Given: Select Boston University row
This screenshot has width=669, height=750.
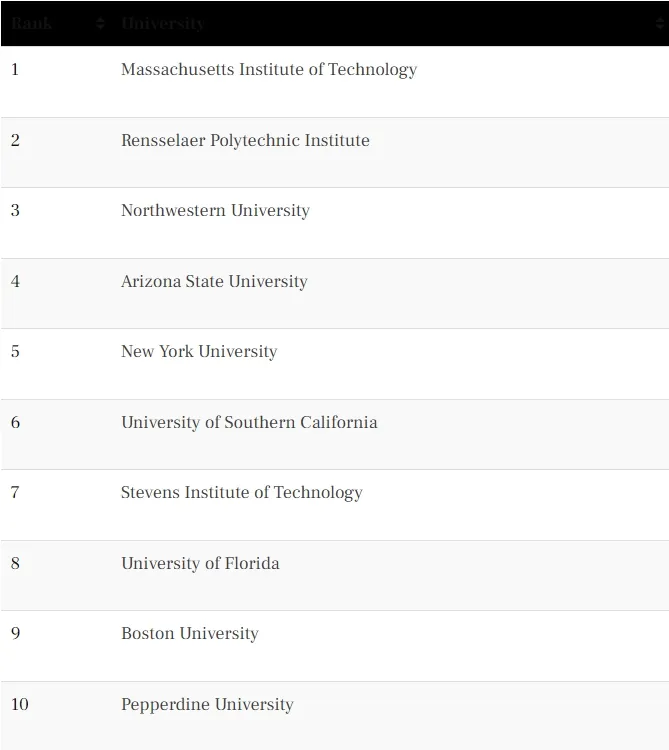Looking at the screenshot, I should 189,634.
